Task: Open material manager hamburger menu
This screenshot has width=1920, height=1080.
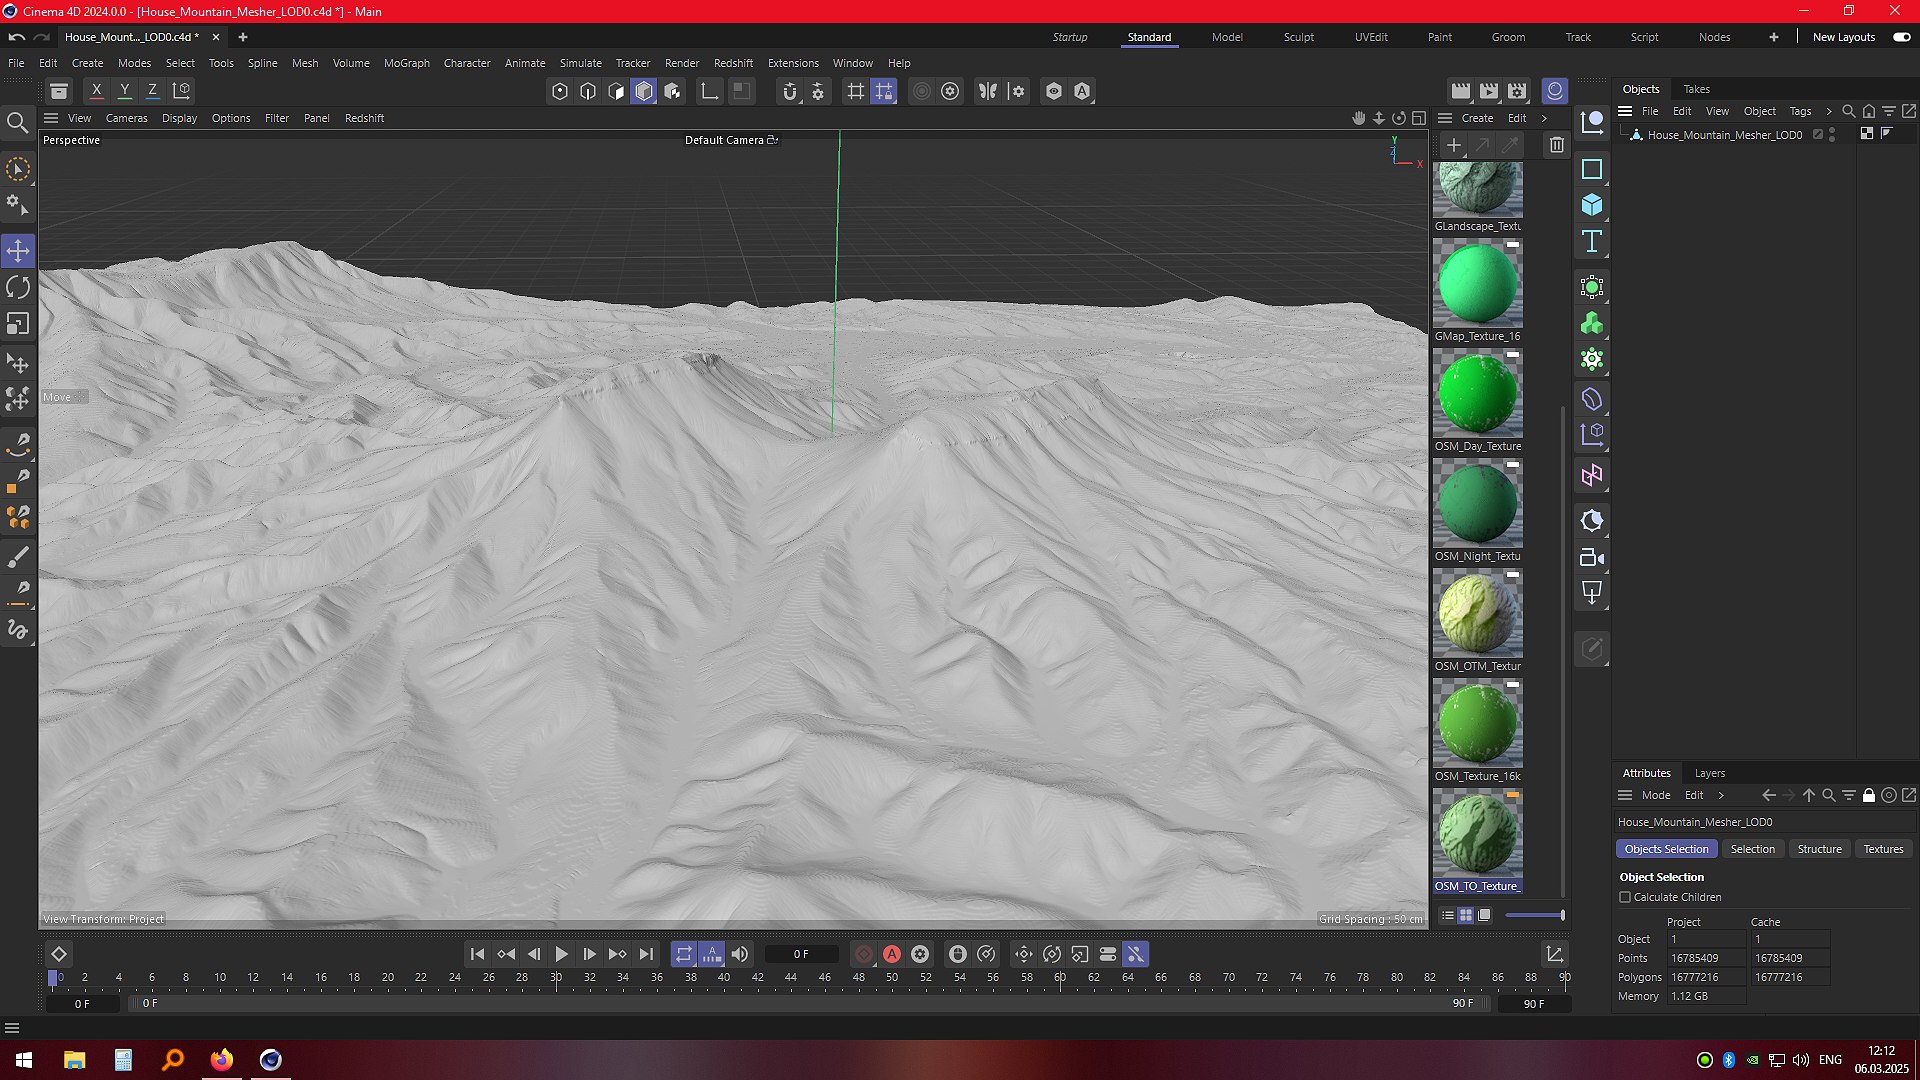Action: [x=1445, y=118]
